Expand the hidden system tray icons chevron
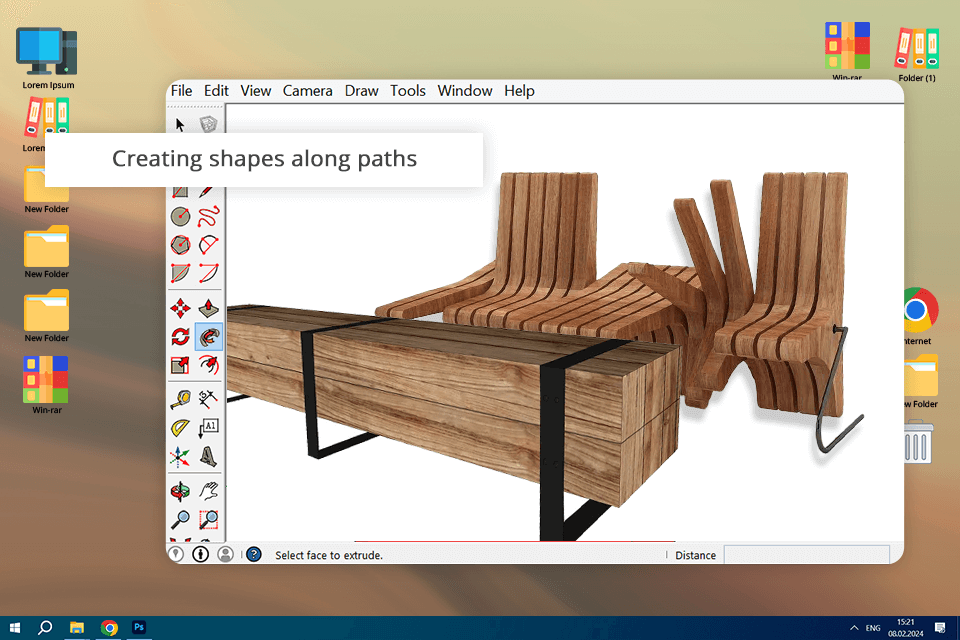Screen dimensions: 960x640 click(x=854, y=628)
